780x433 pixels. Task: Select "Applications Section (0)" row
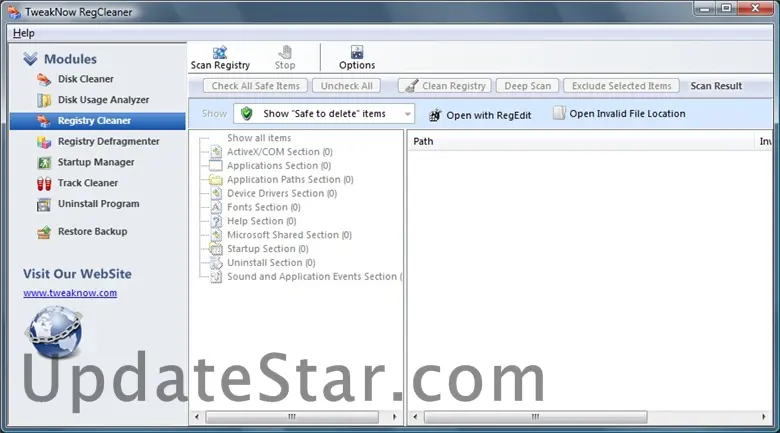[279, 166]
